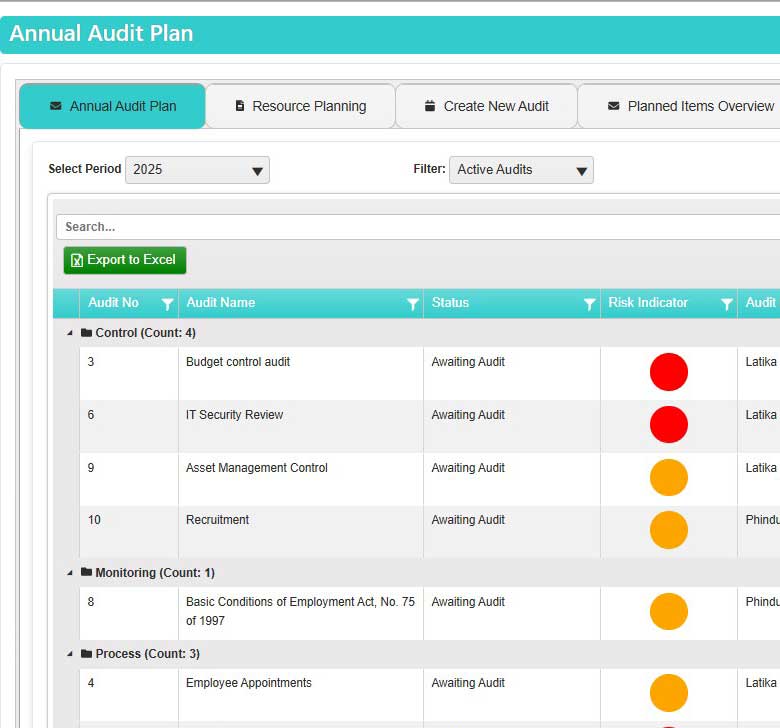Sort by the Audit Name column header

[221, 303]
